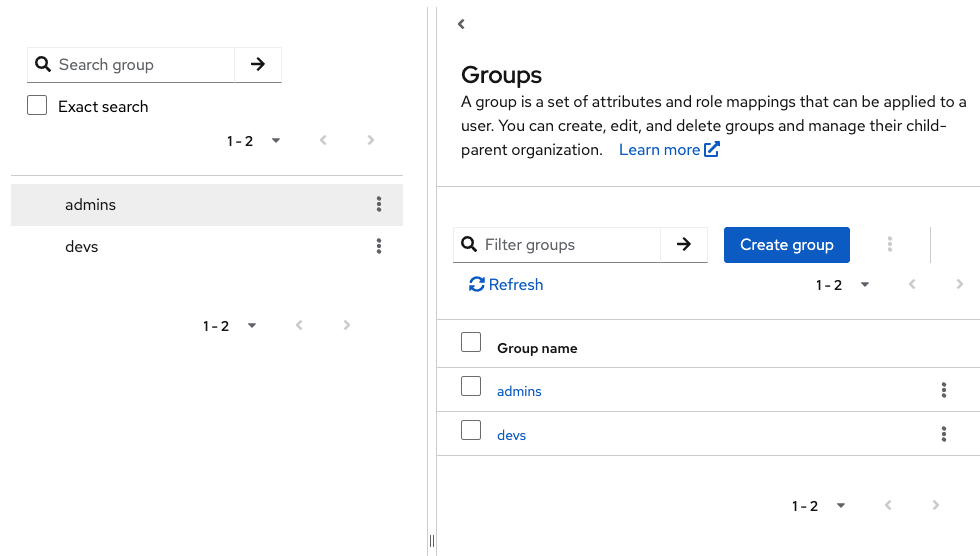Viewport: 980px width, 556px height.
Task: Click the Create group button
Action: point(786,244)
